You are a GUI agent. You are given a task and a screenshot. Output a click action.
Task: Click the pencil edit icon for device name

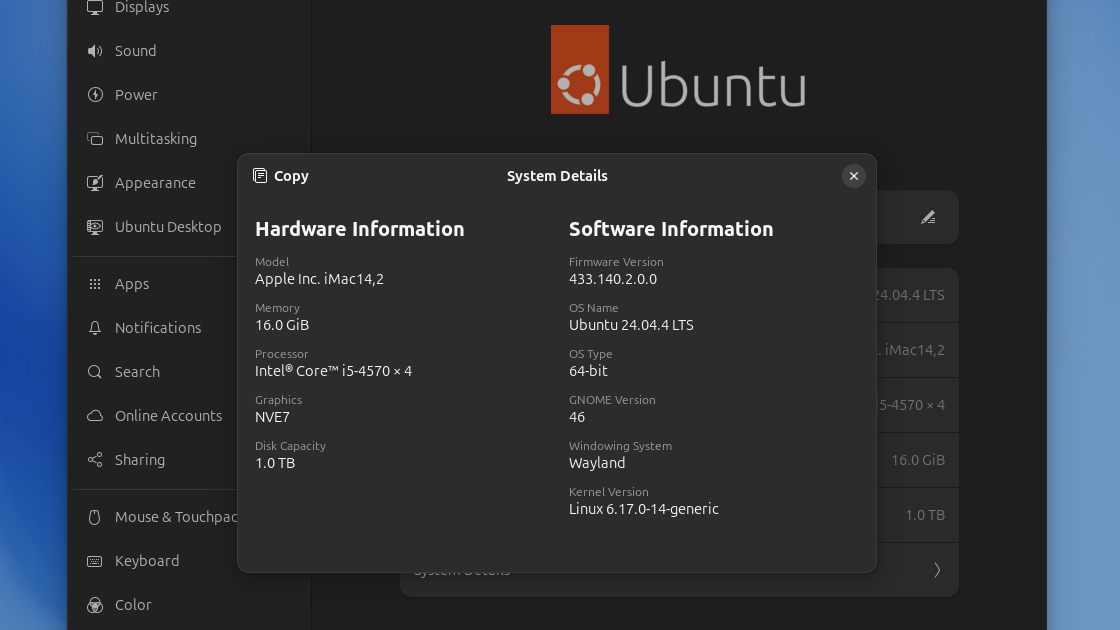point(928,217)
